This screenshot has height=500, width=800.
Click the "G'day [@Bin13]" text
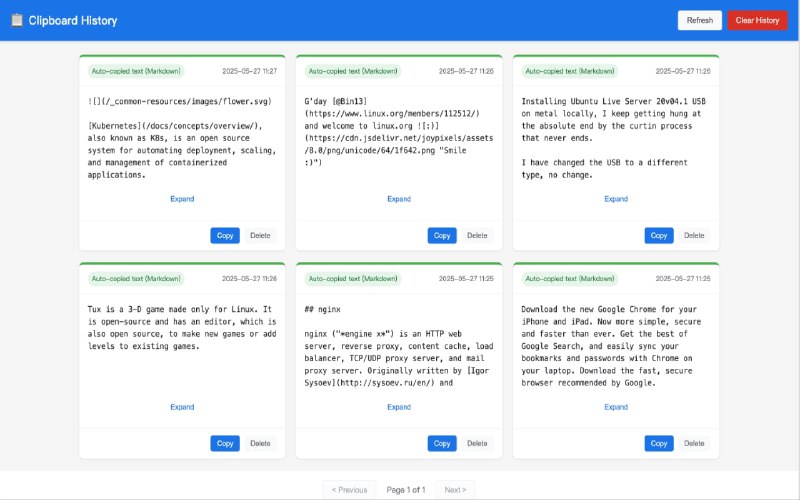tap(336, 101)
